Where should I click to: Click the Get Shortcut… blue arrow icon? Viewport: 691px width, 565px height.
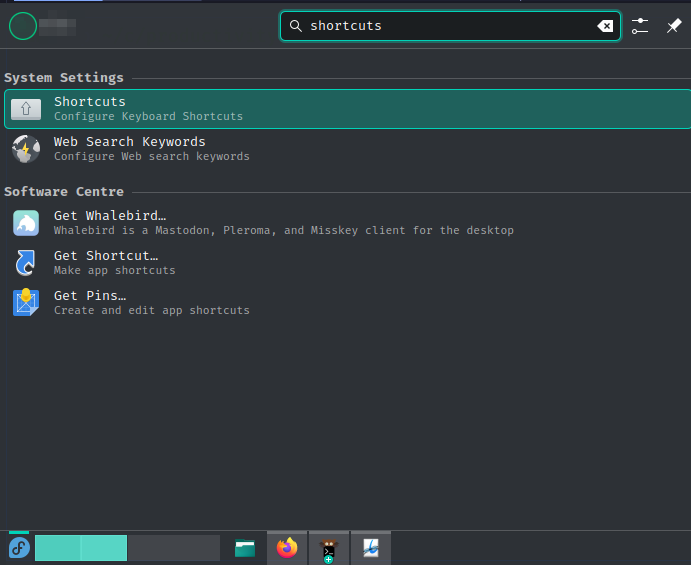[x=26, y=262]
